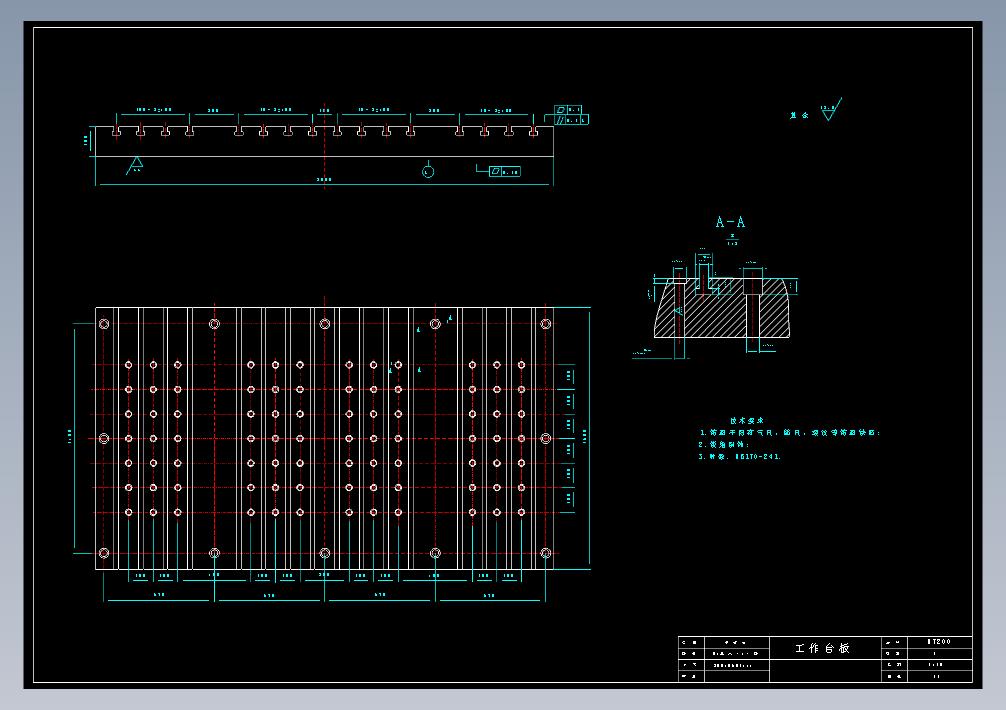Select the 1:10 scale cell in title block
Screen dimensions: 1006x710
[935, 664]
